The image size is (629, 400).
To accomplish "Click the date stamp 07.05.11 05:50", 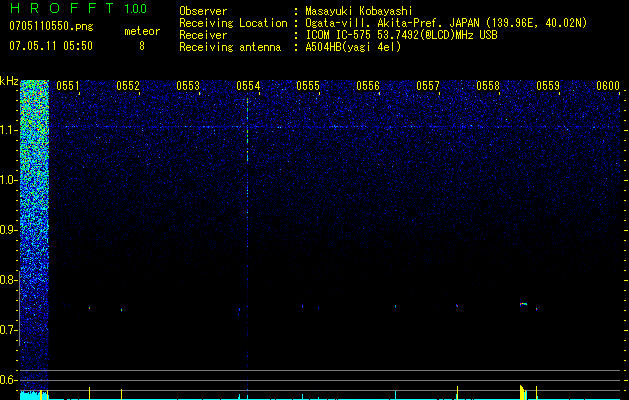I will 51,46.
